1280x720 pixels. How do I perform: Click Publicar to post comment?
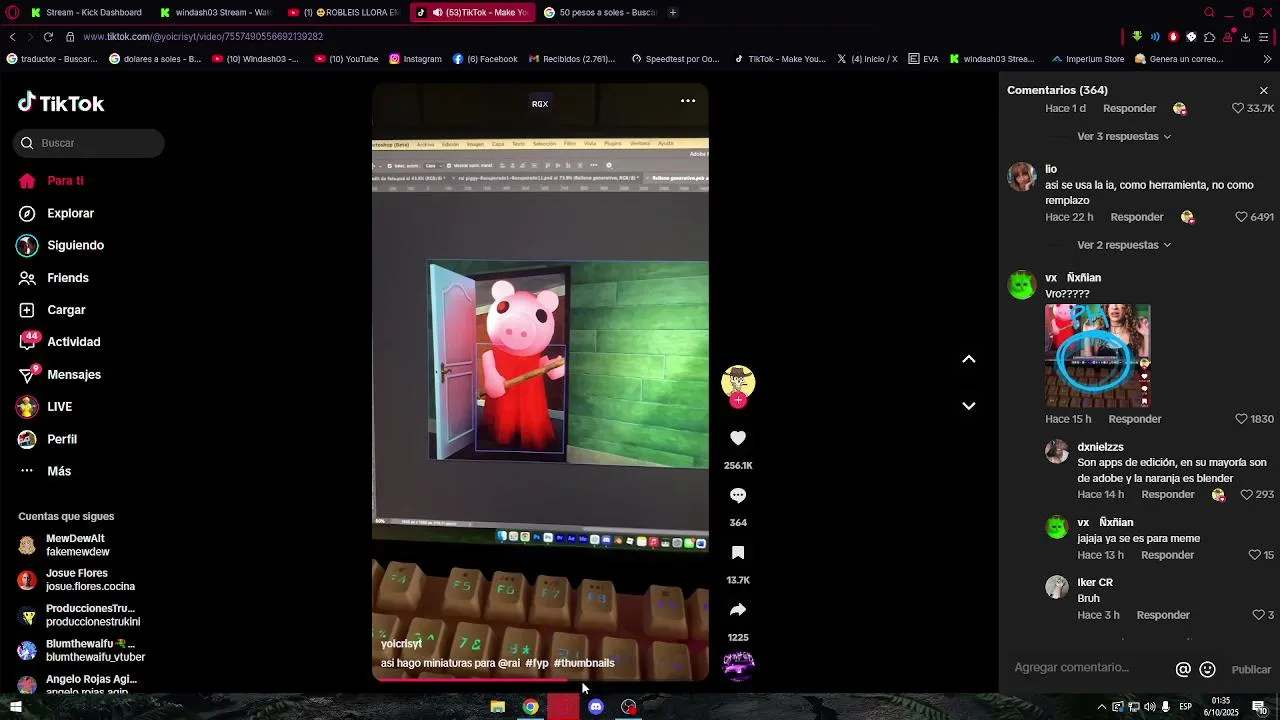1251,670
